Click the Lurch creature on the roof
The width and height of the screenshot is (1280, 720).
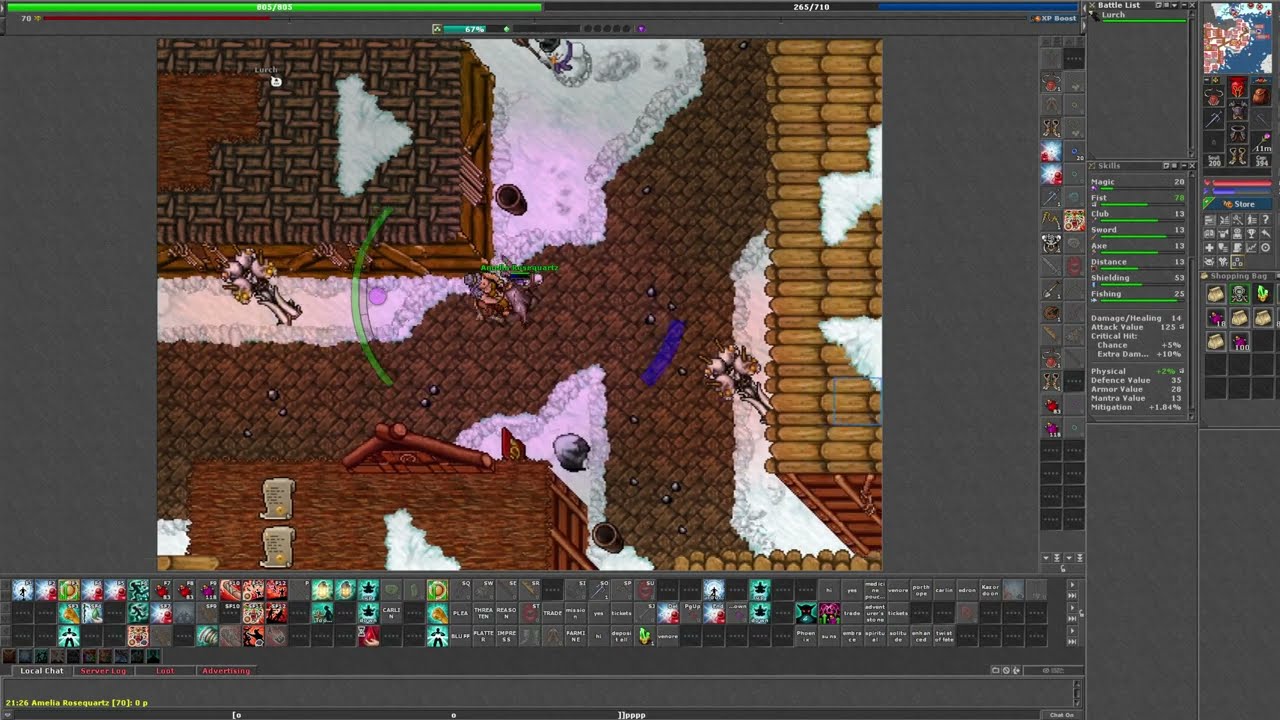[x=276, y=81]
